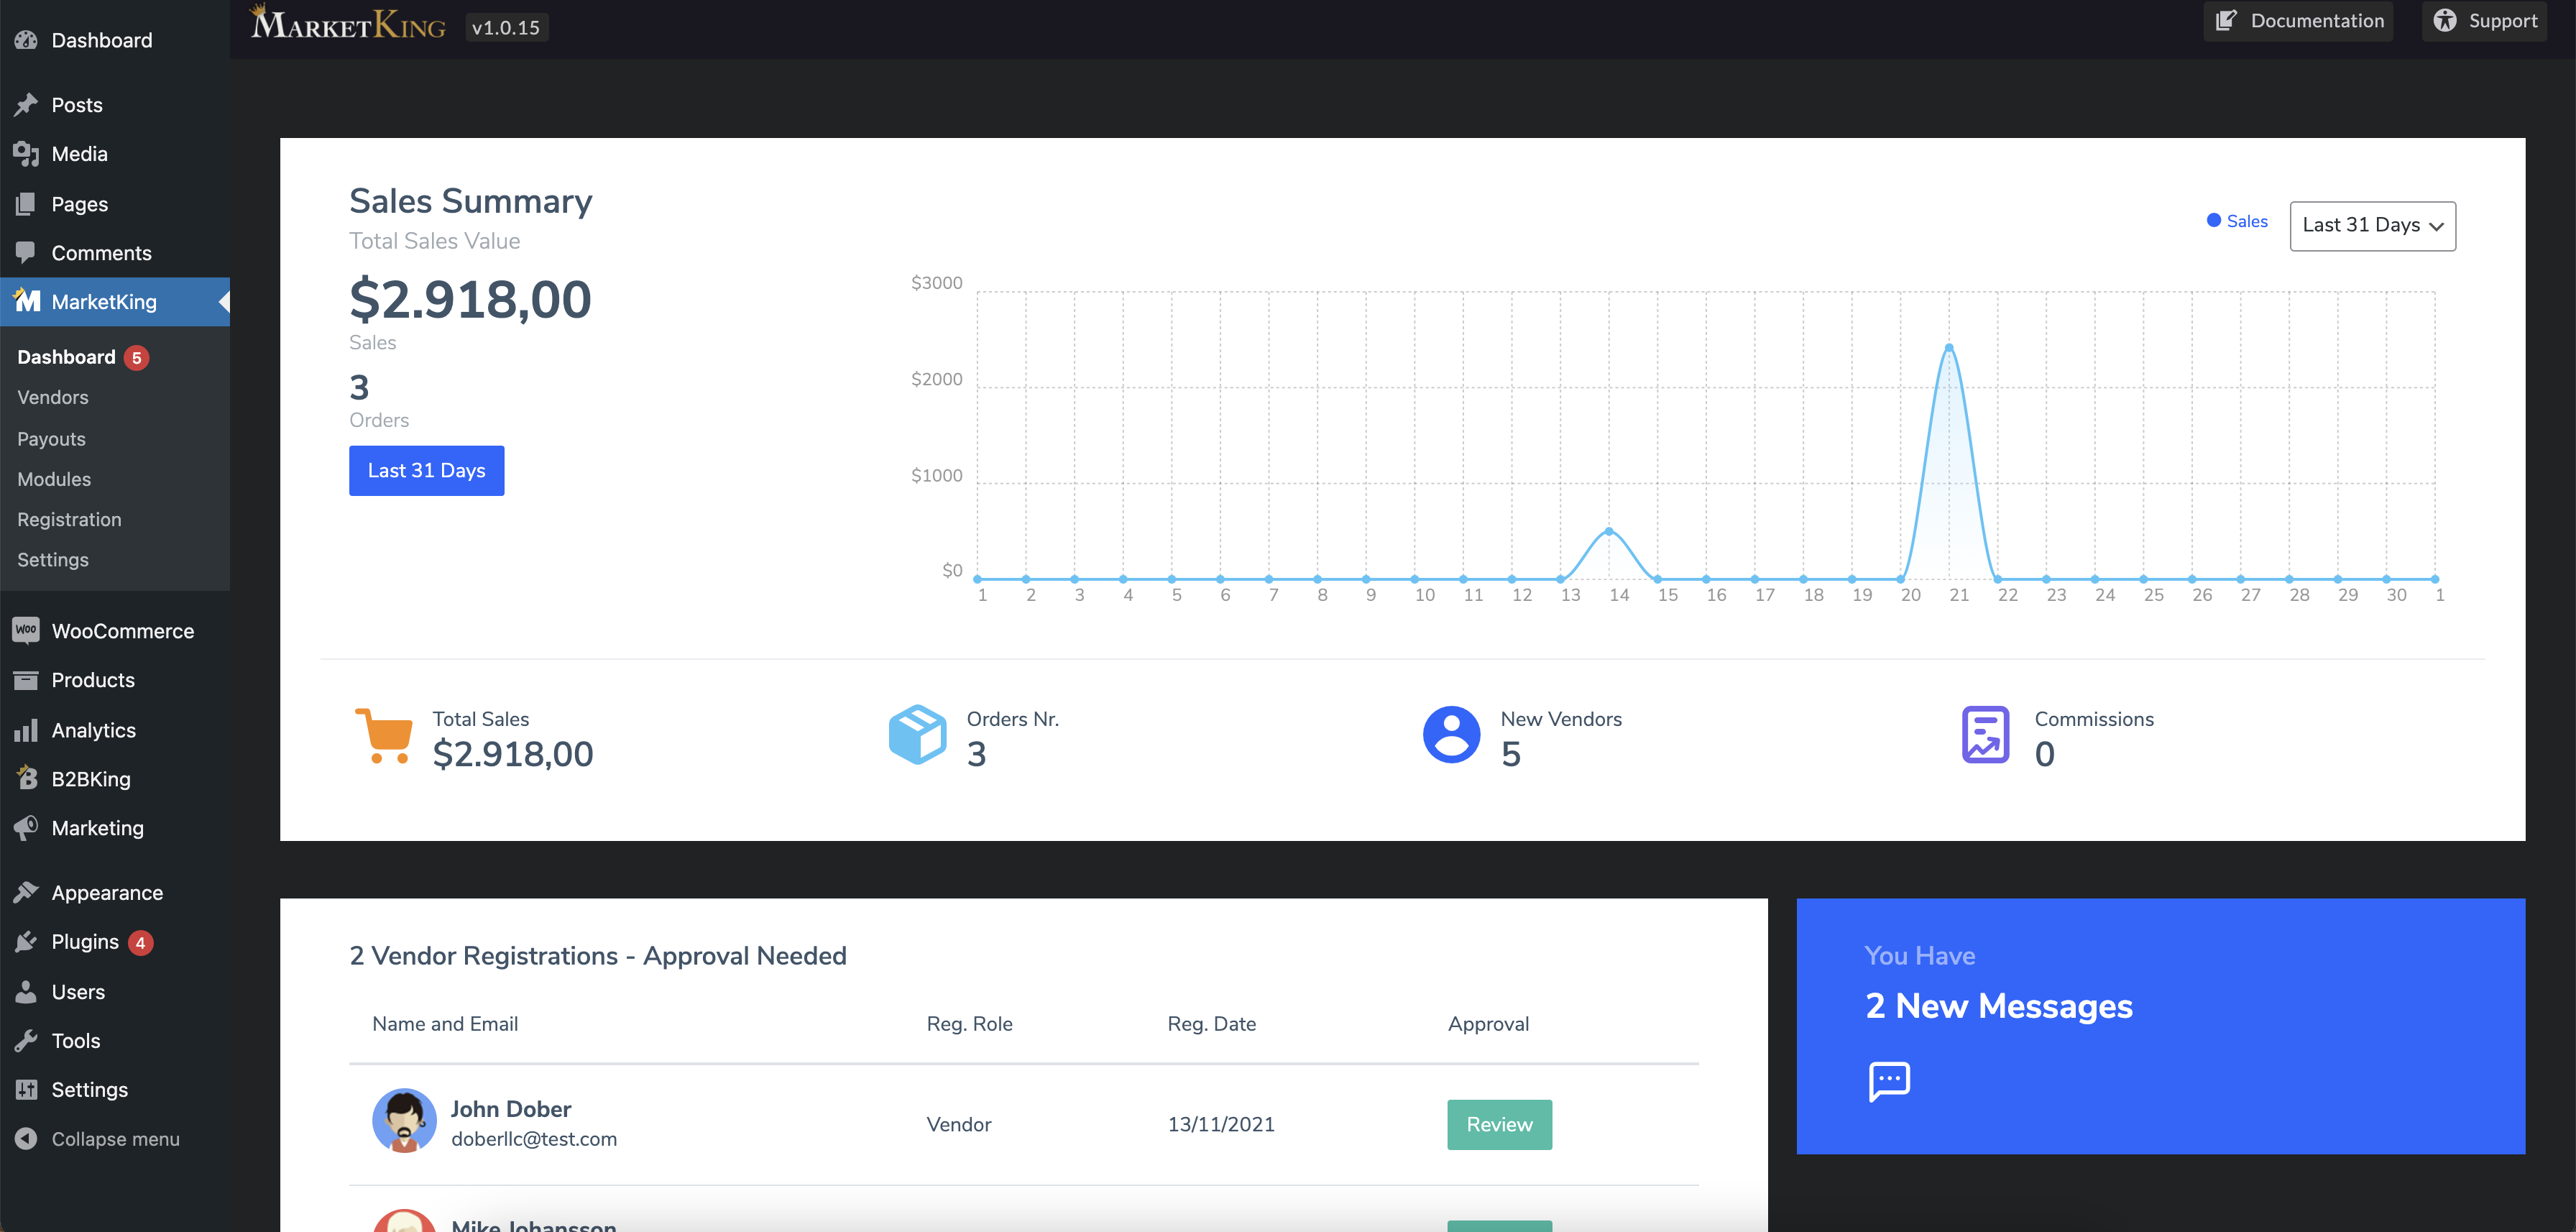
Task: Click John Dober's avatar picture
Action: 404,1121
